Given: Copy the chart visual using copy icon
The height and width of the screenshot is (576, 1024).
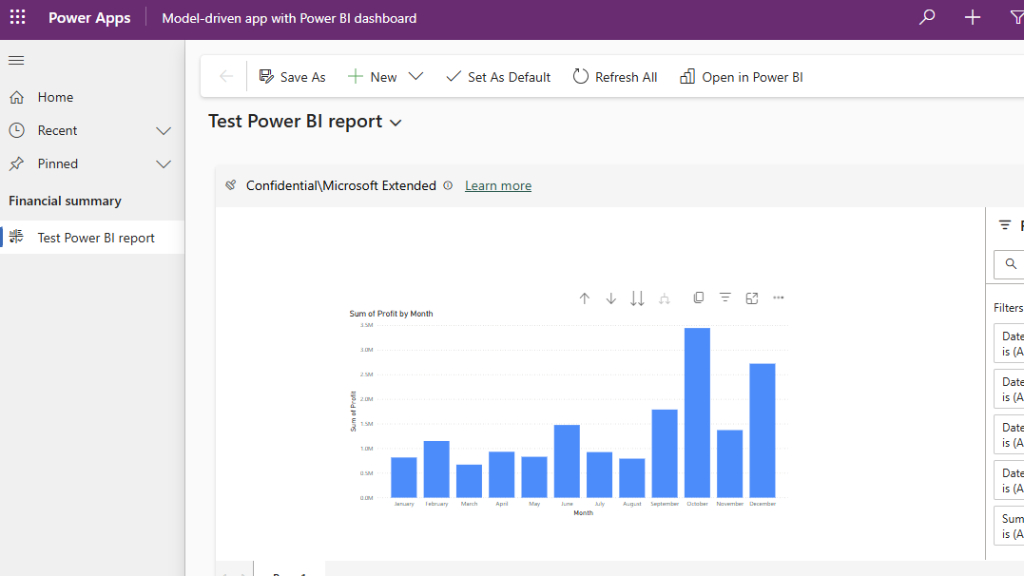Looking at the screenshot, I should tap(699, 298).
